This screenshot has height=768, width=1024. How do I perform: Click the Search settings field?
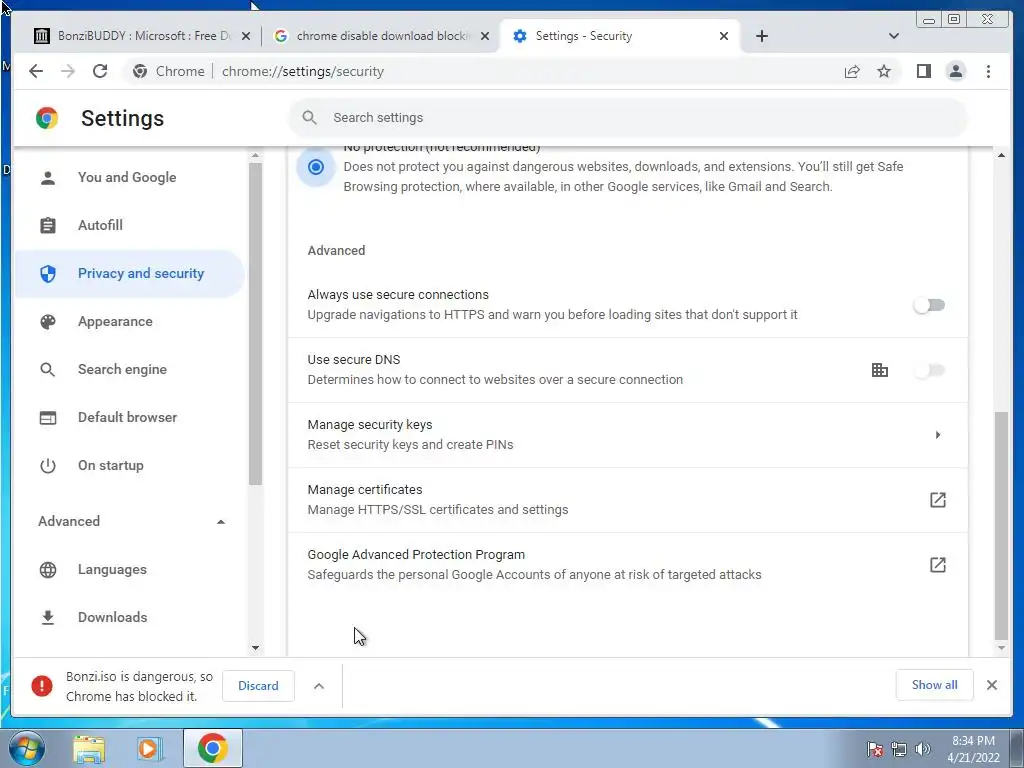tap(628, 118)
